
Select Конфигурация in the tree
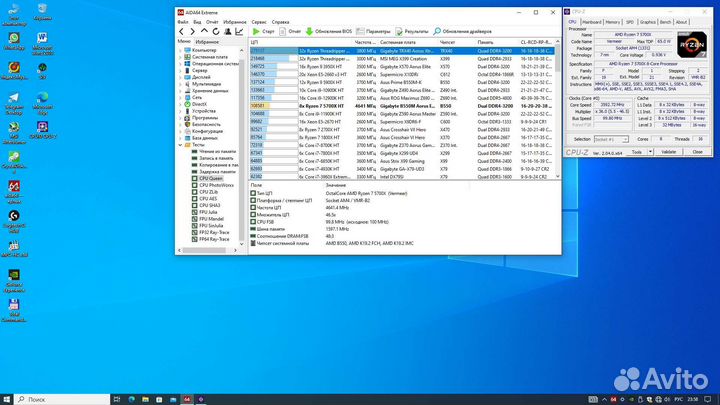click(208, 131)
